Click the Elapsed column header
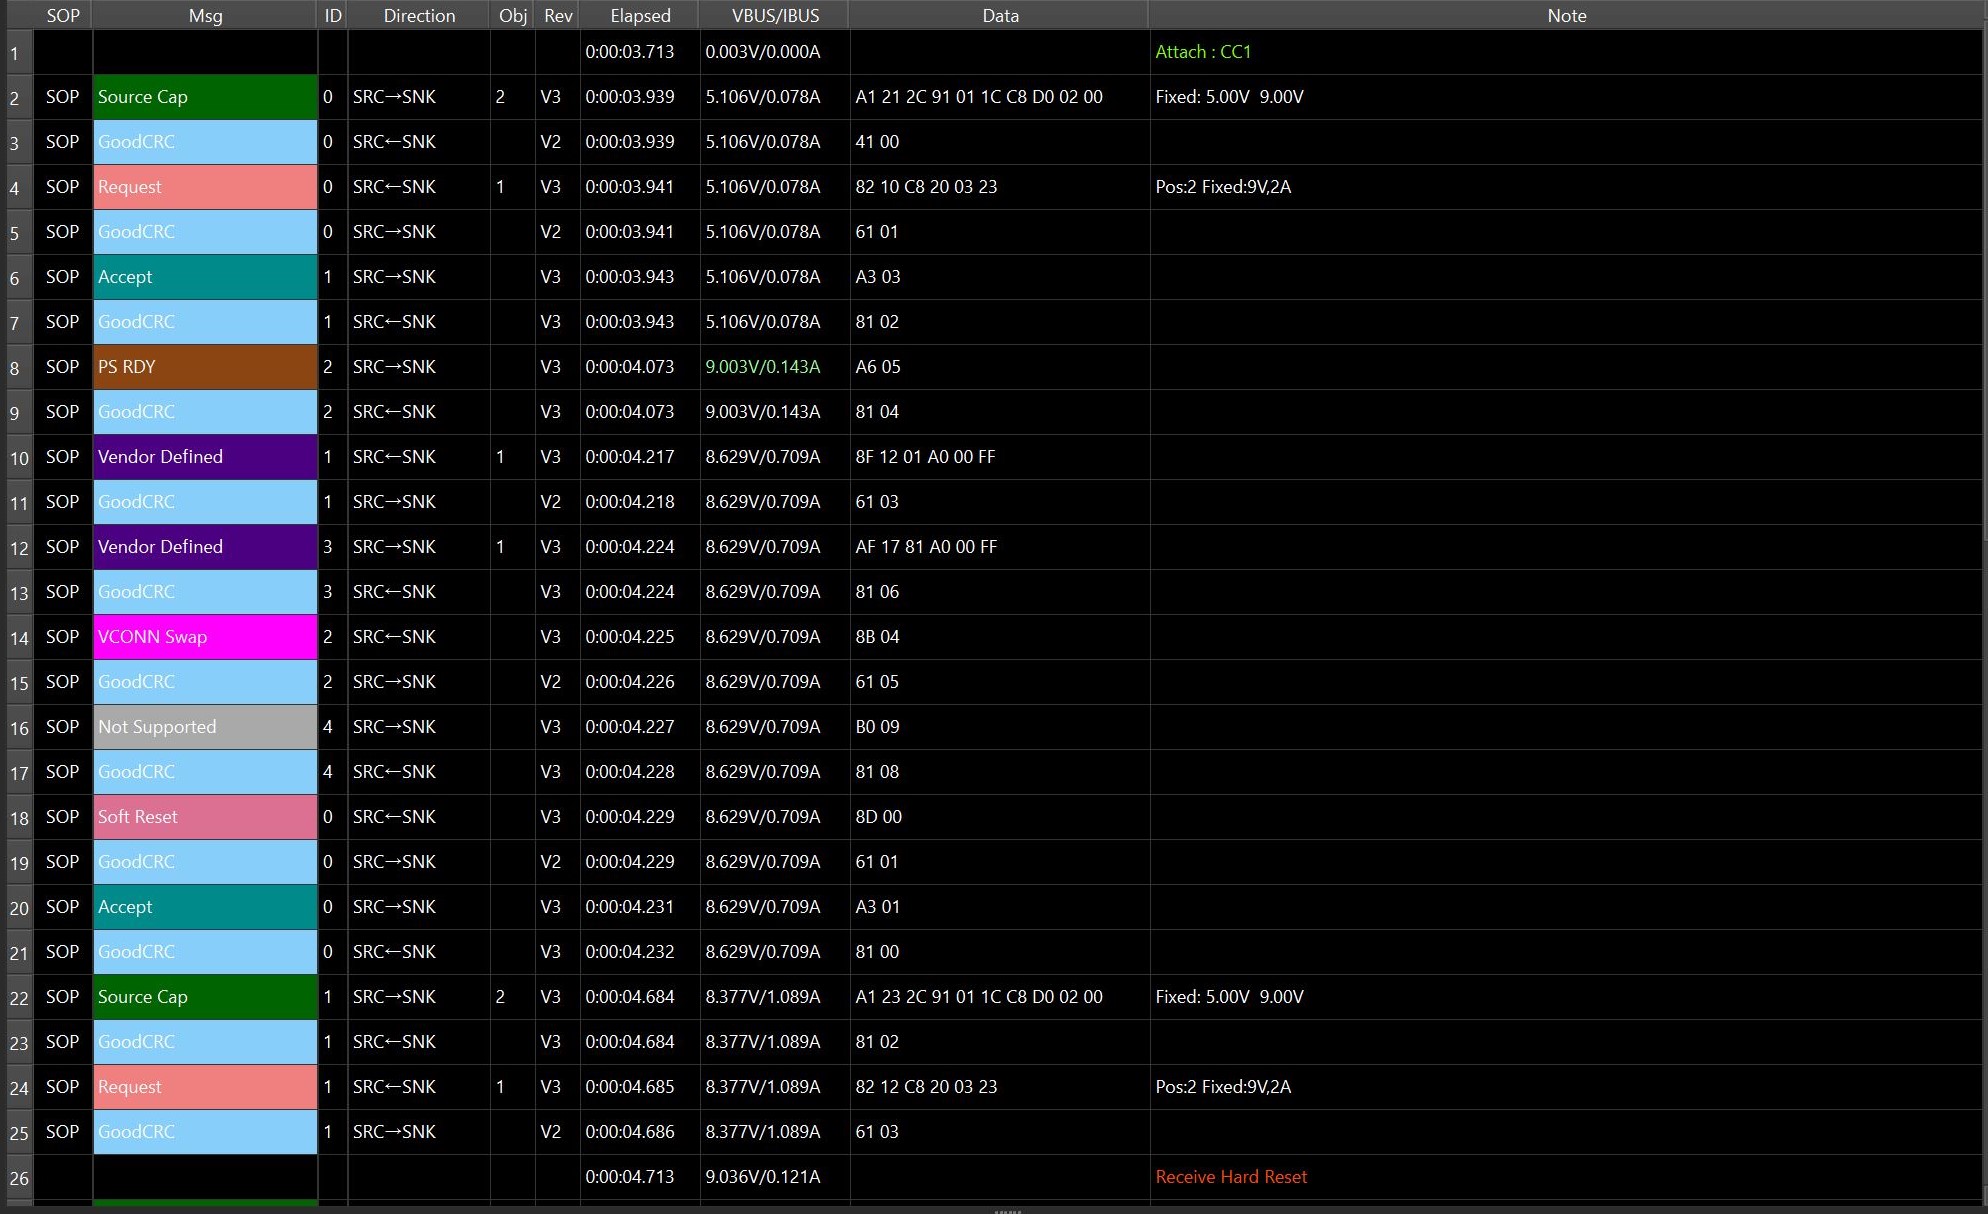The width and height of the screenshot is (1988, 1214). [x=640, y=15]
